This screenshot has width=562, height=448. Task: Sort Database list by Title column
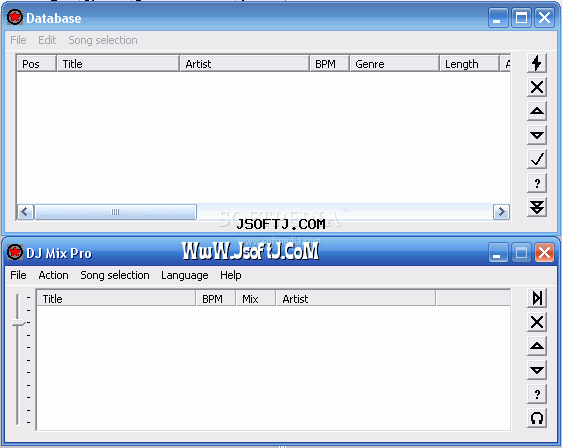(118, 64)
